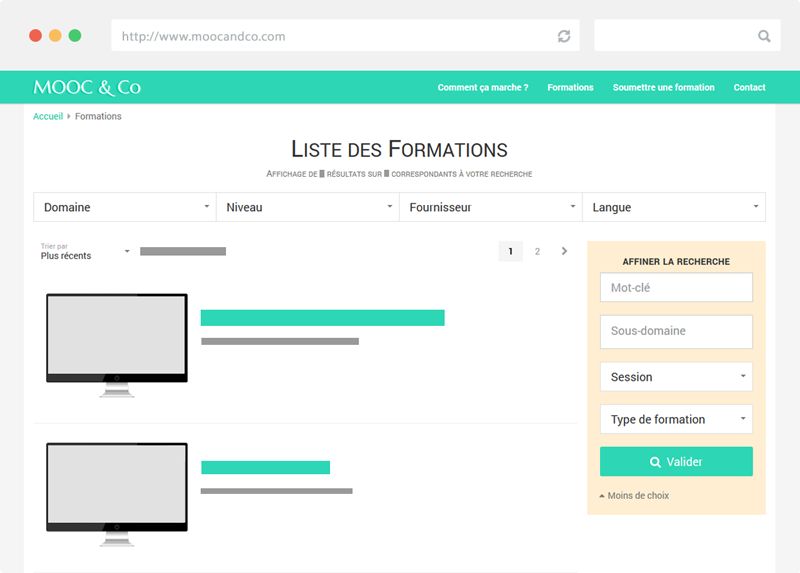This screenshot has height=573, width=800.
Task: Open Soumettre une formation page
Action: point(663,88)
